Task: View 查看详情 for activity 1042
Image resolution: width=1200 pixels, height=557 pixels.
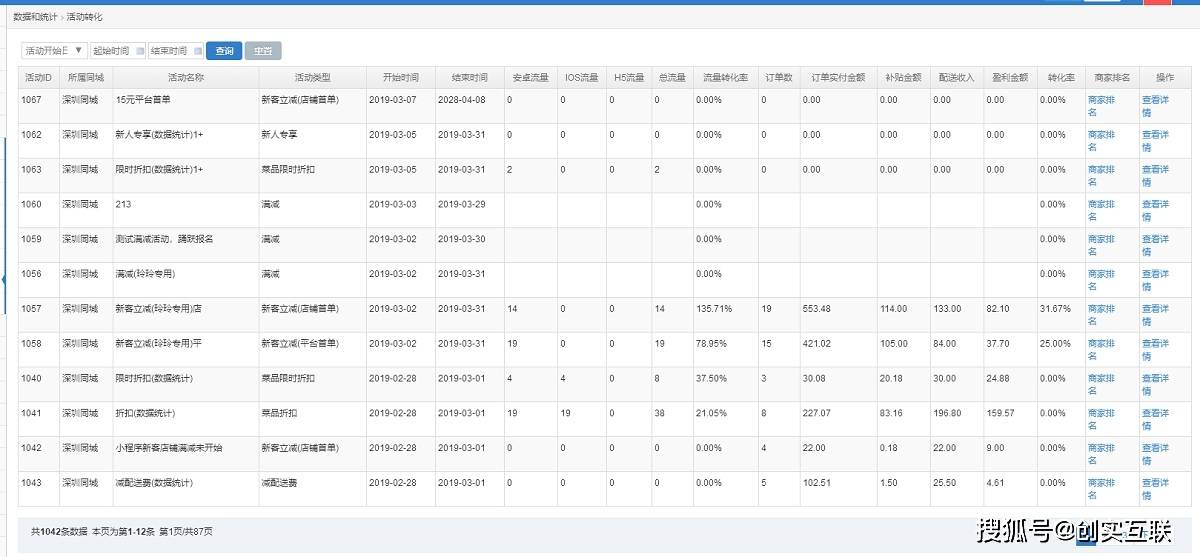Action: tap(1154, 454)
